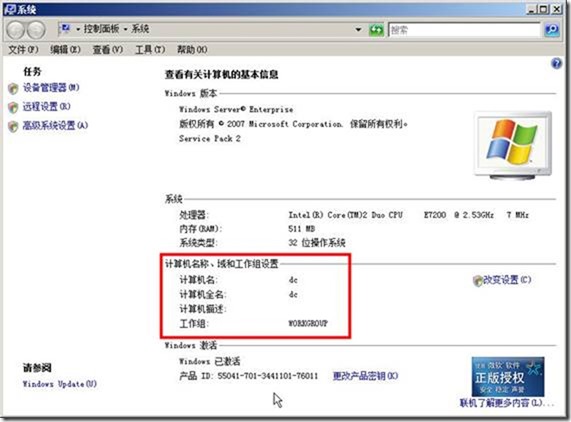Open the 编辑(E) menu
The width and height of the screenshot is (571, 422).
tap(65, 50)
